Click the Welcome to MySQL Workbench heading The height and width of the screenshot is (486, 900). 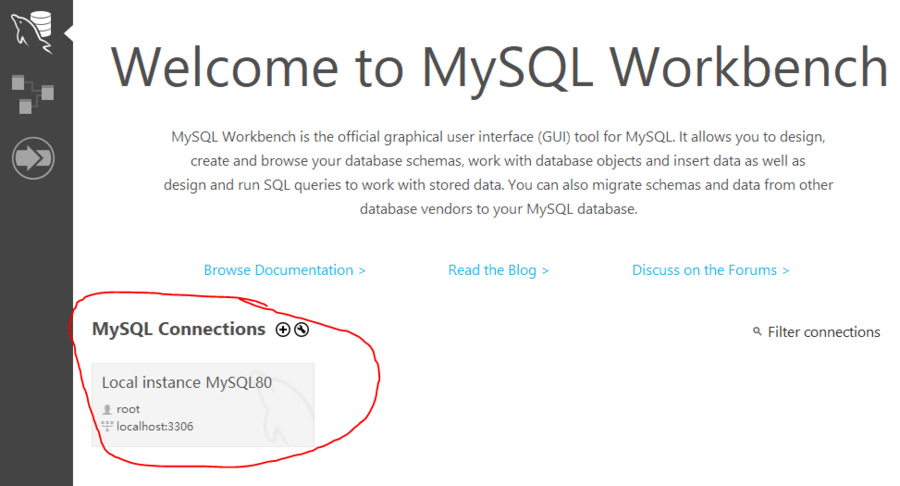point(499,68)
